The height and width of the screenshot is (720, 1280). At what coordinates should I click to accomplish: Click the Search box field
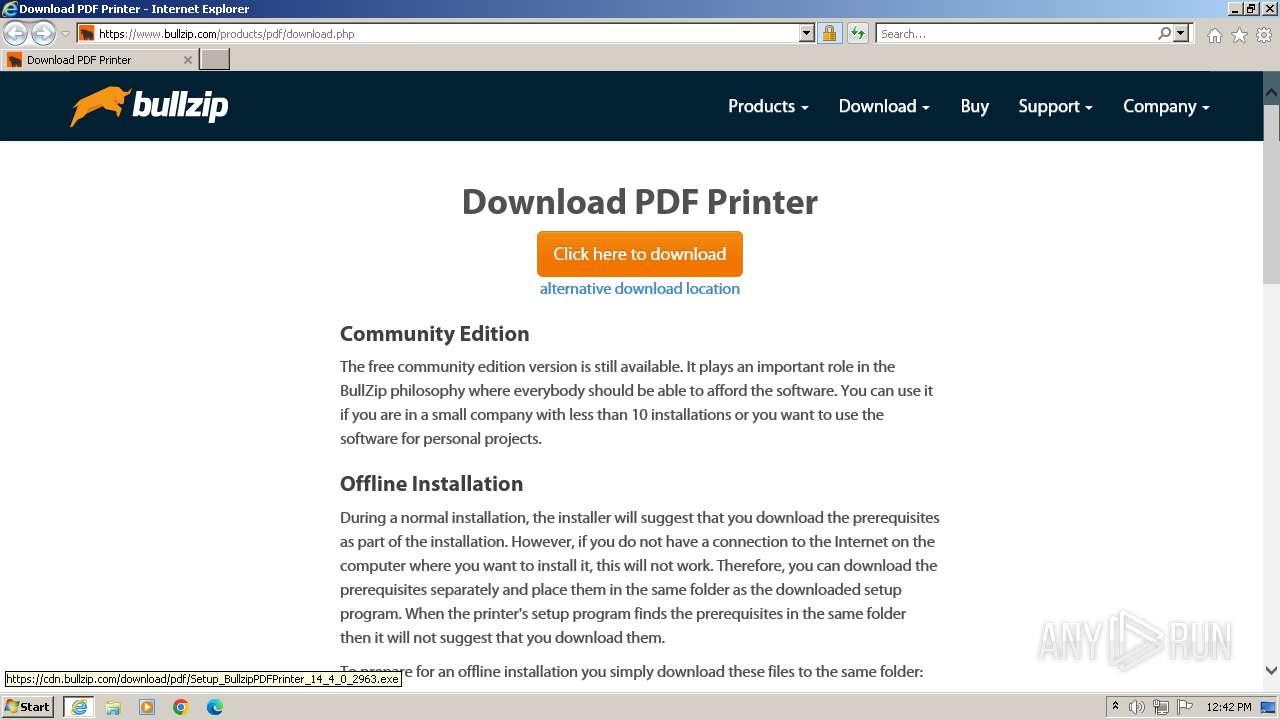pos(1015,33)
